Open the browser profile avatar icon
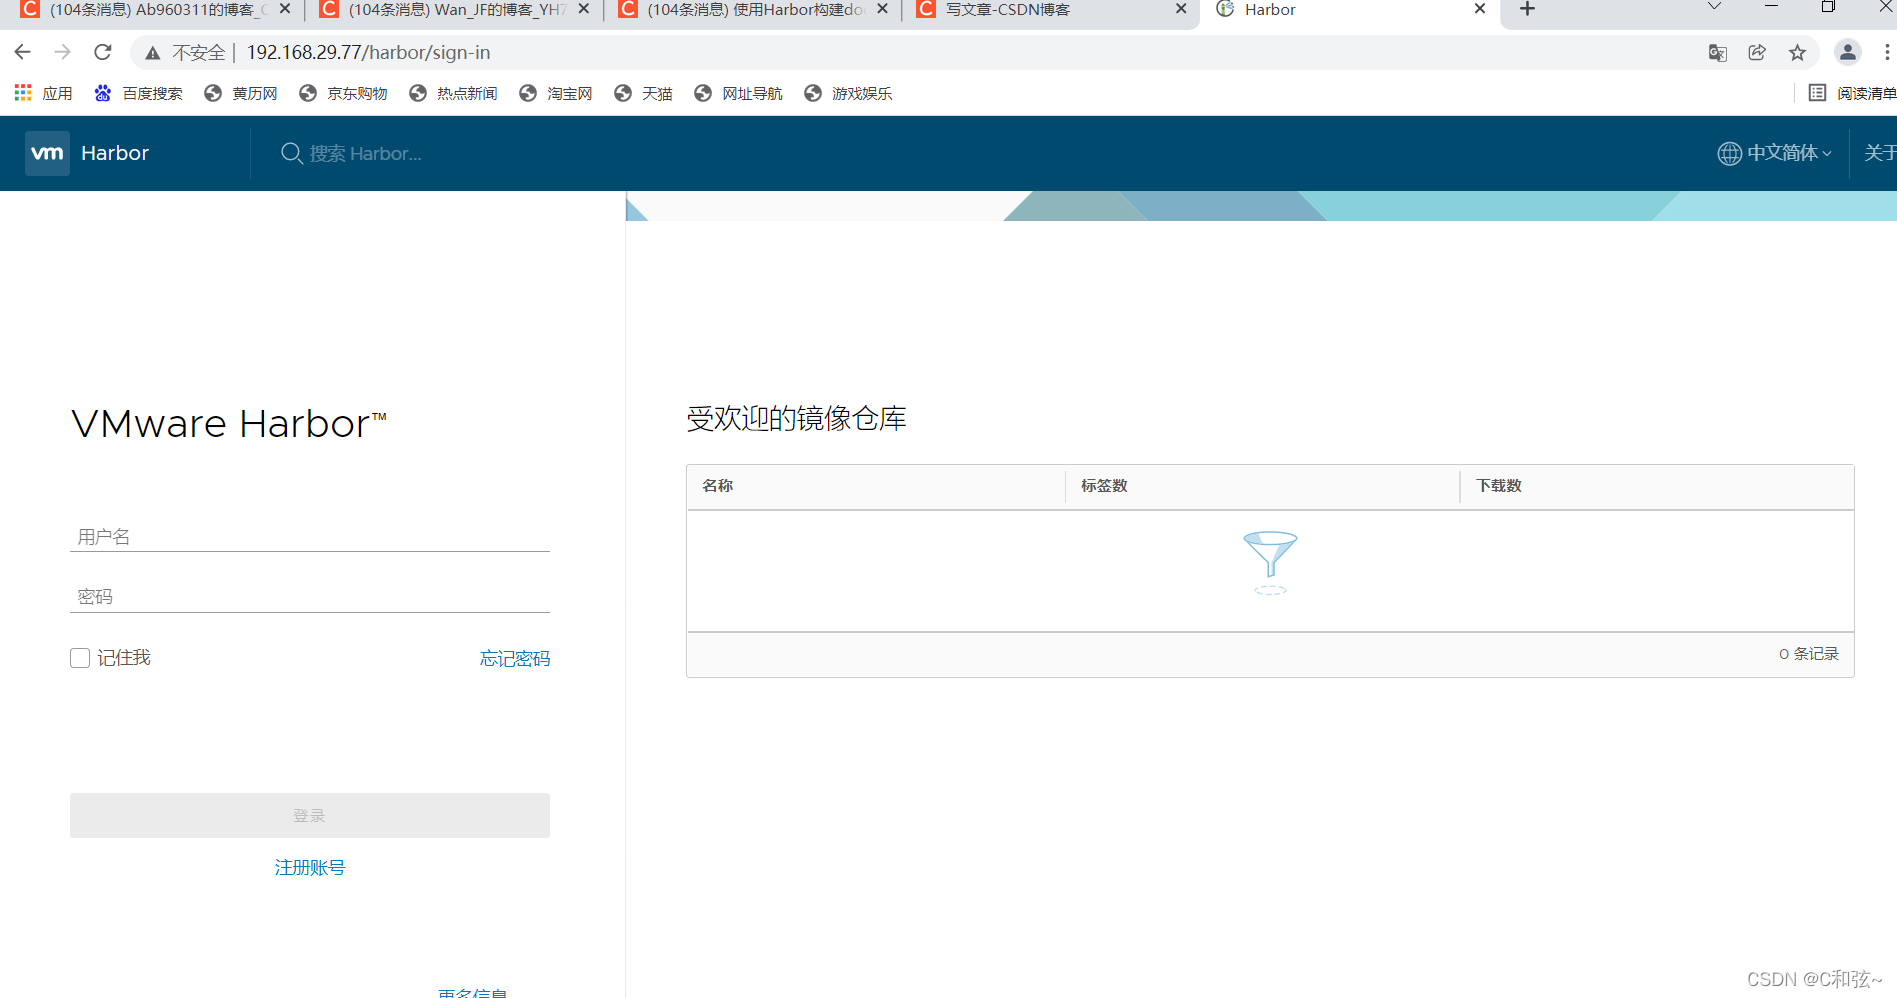The width and height of the screenshot is (1897, 998). click(x=1847, y=52)
